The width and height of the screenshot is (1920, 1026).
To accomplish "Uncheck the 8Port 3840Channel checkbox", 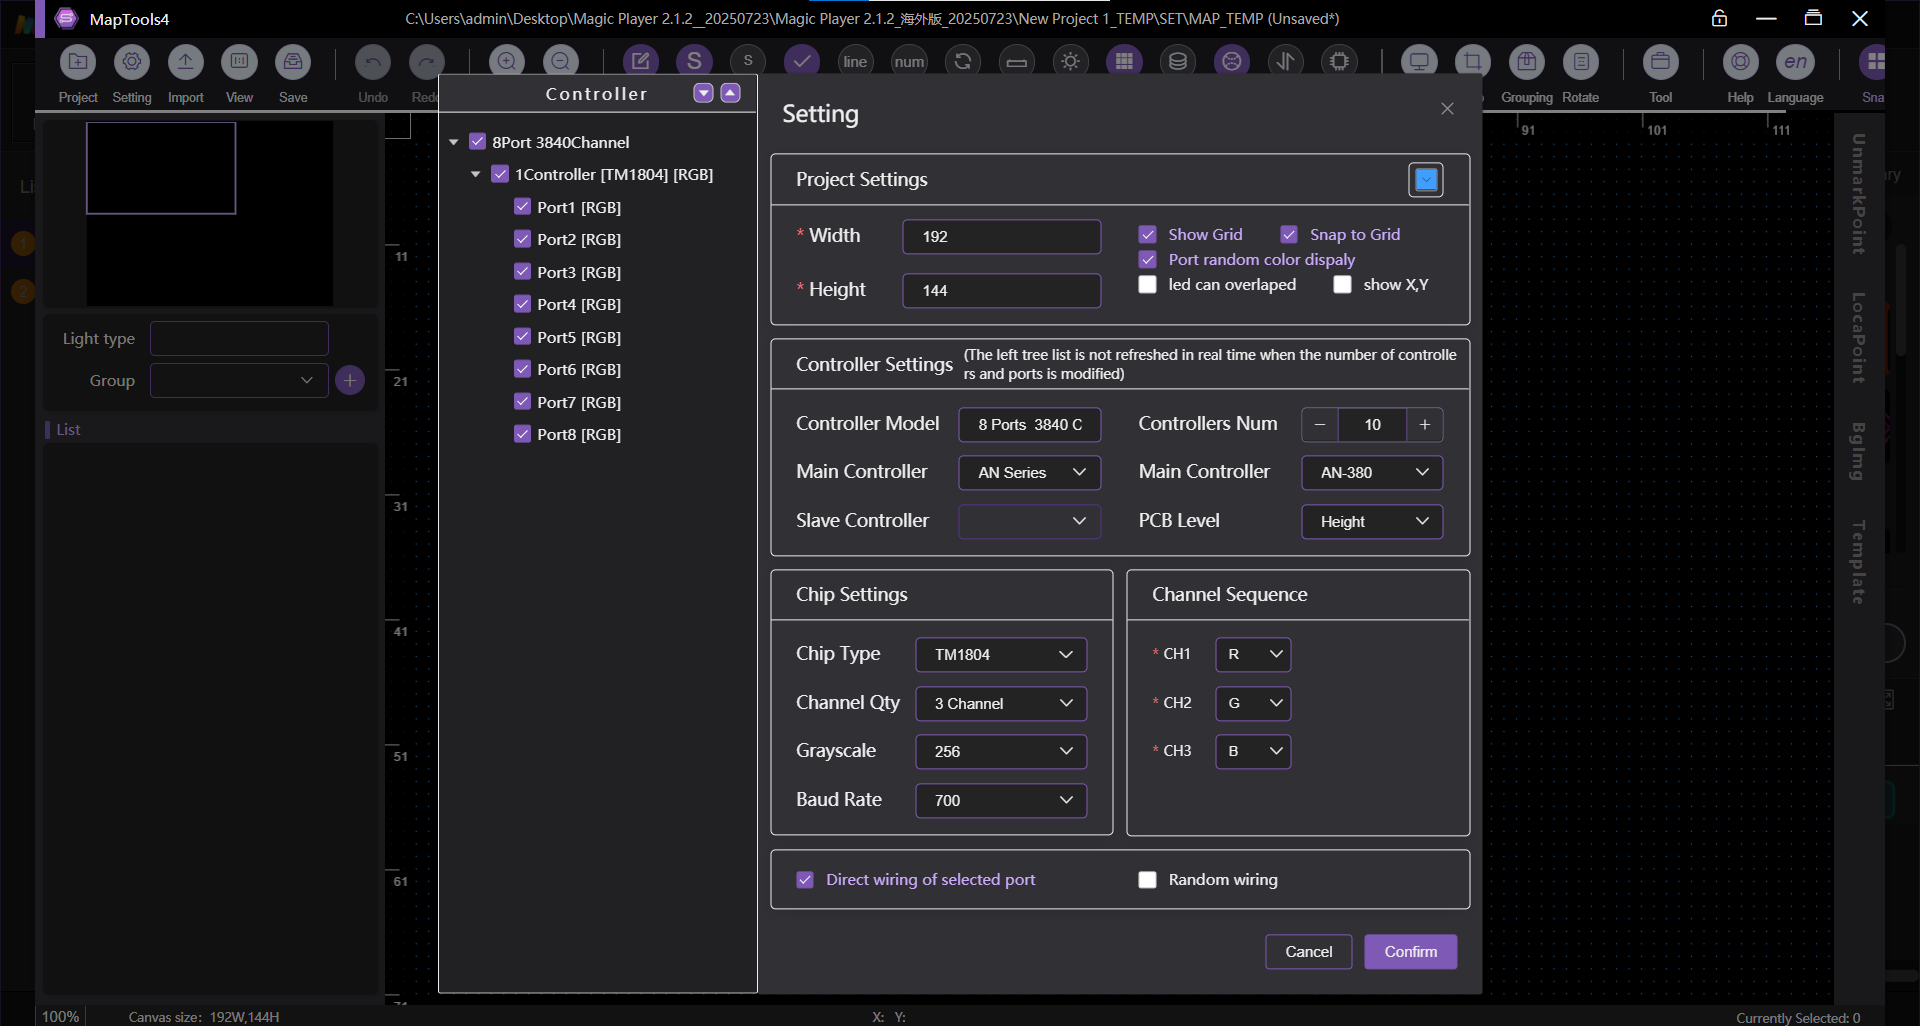I will (477, 142).
